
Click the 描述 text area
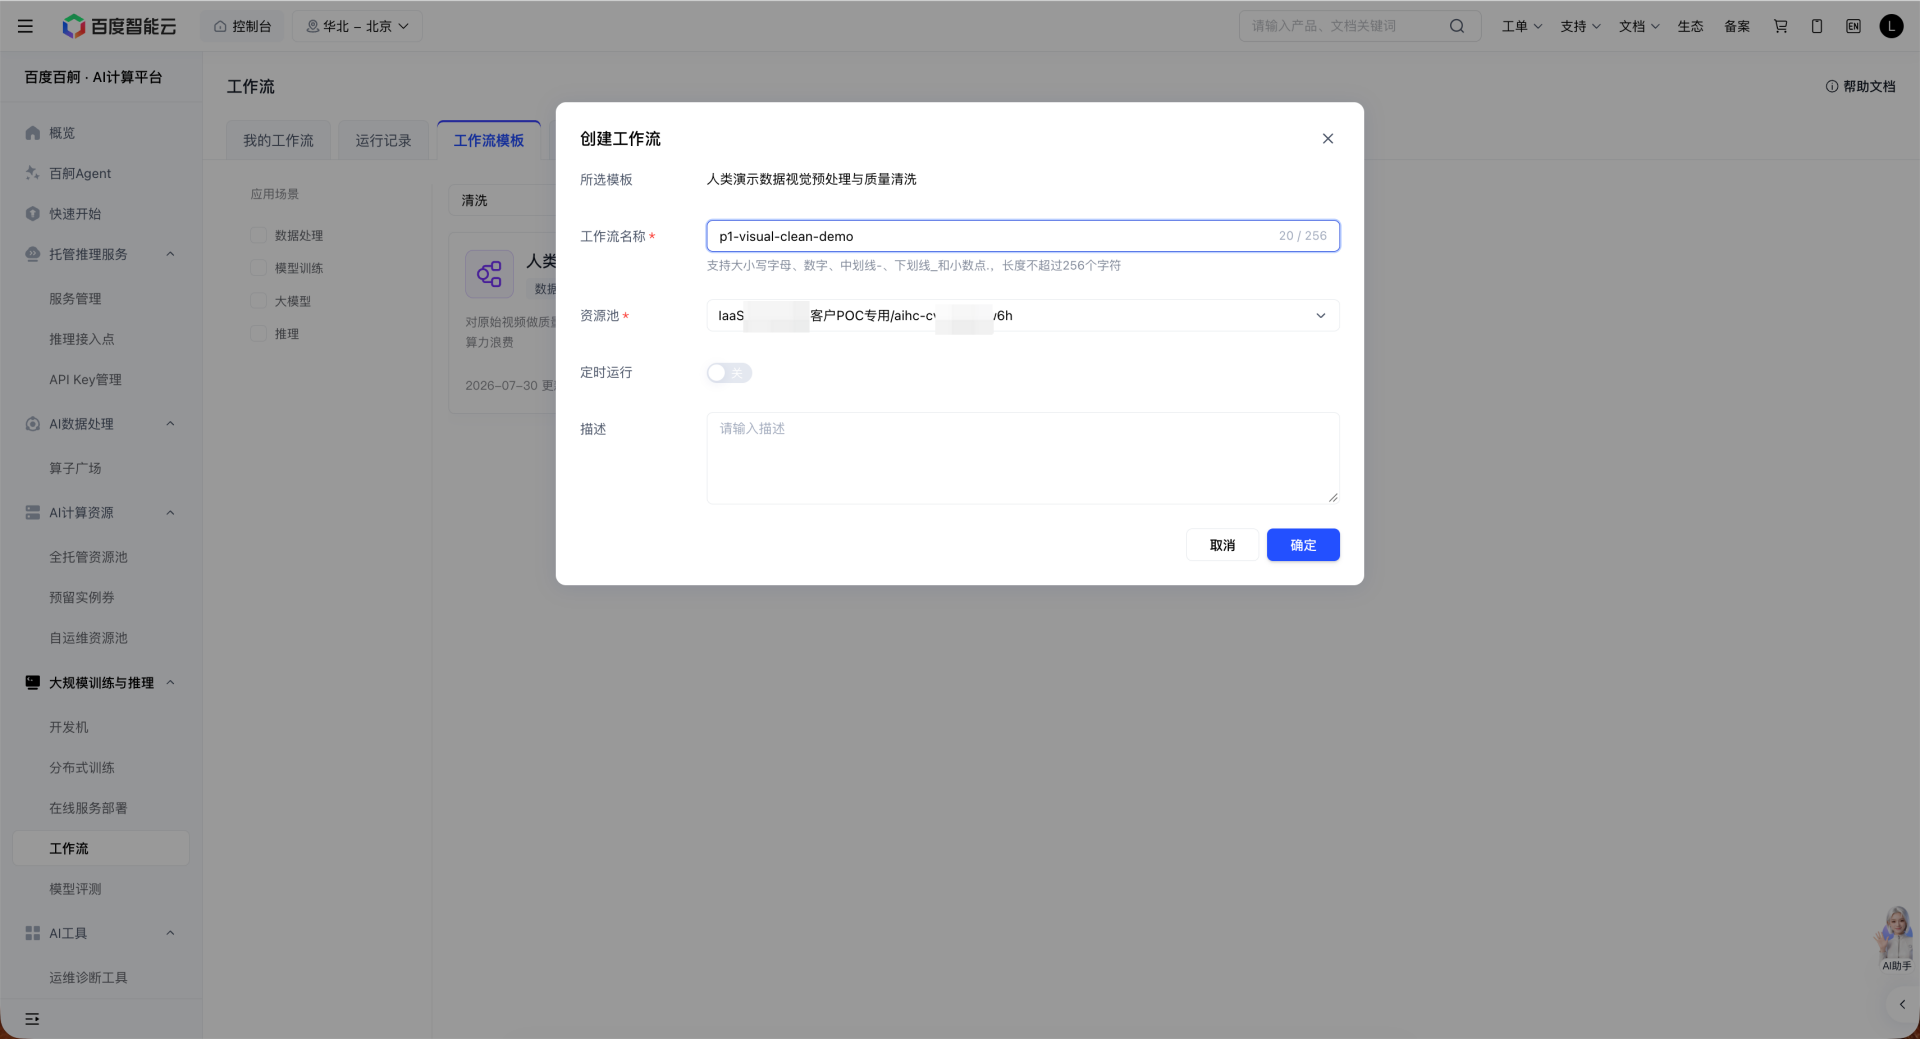coord(1022,458)
